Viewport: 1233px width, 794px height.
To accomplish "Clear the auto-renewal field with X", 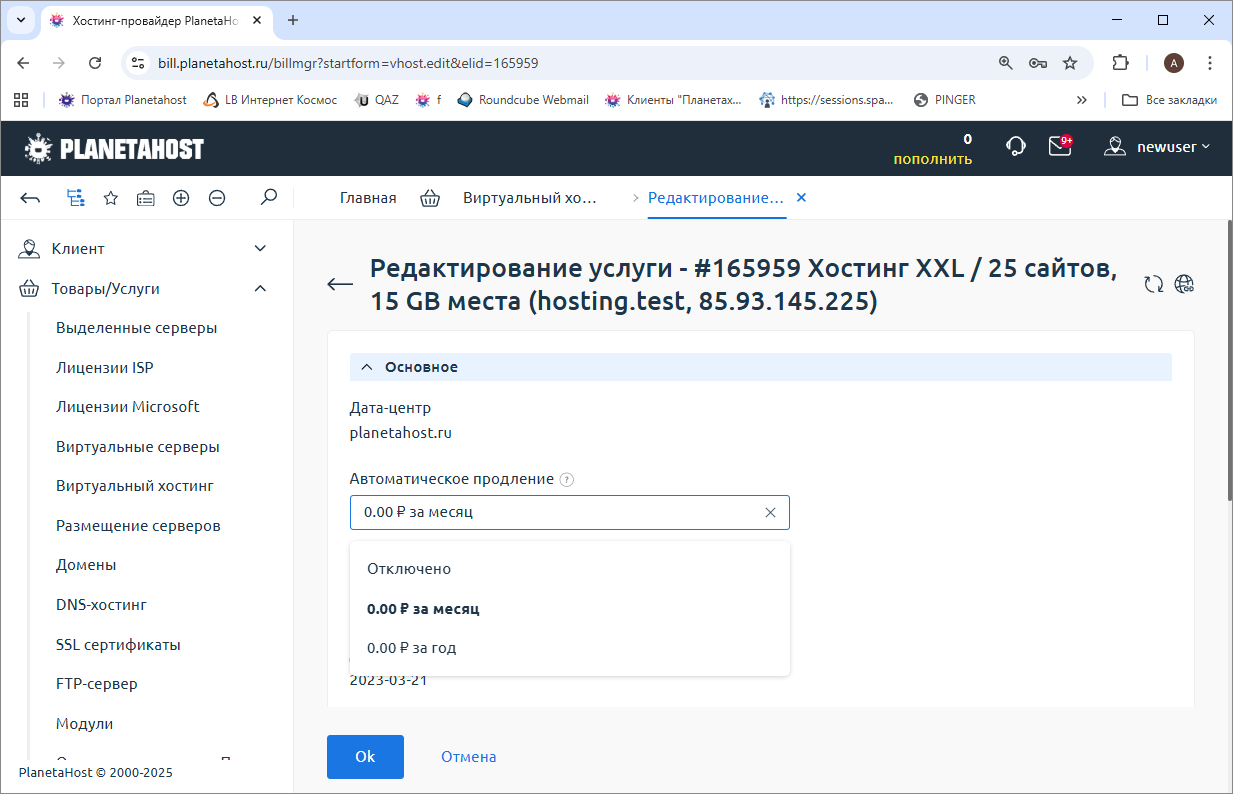I will [x=770, y=512].
